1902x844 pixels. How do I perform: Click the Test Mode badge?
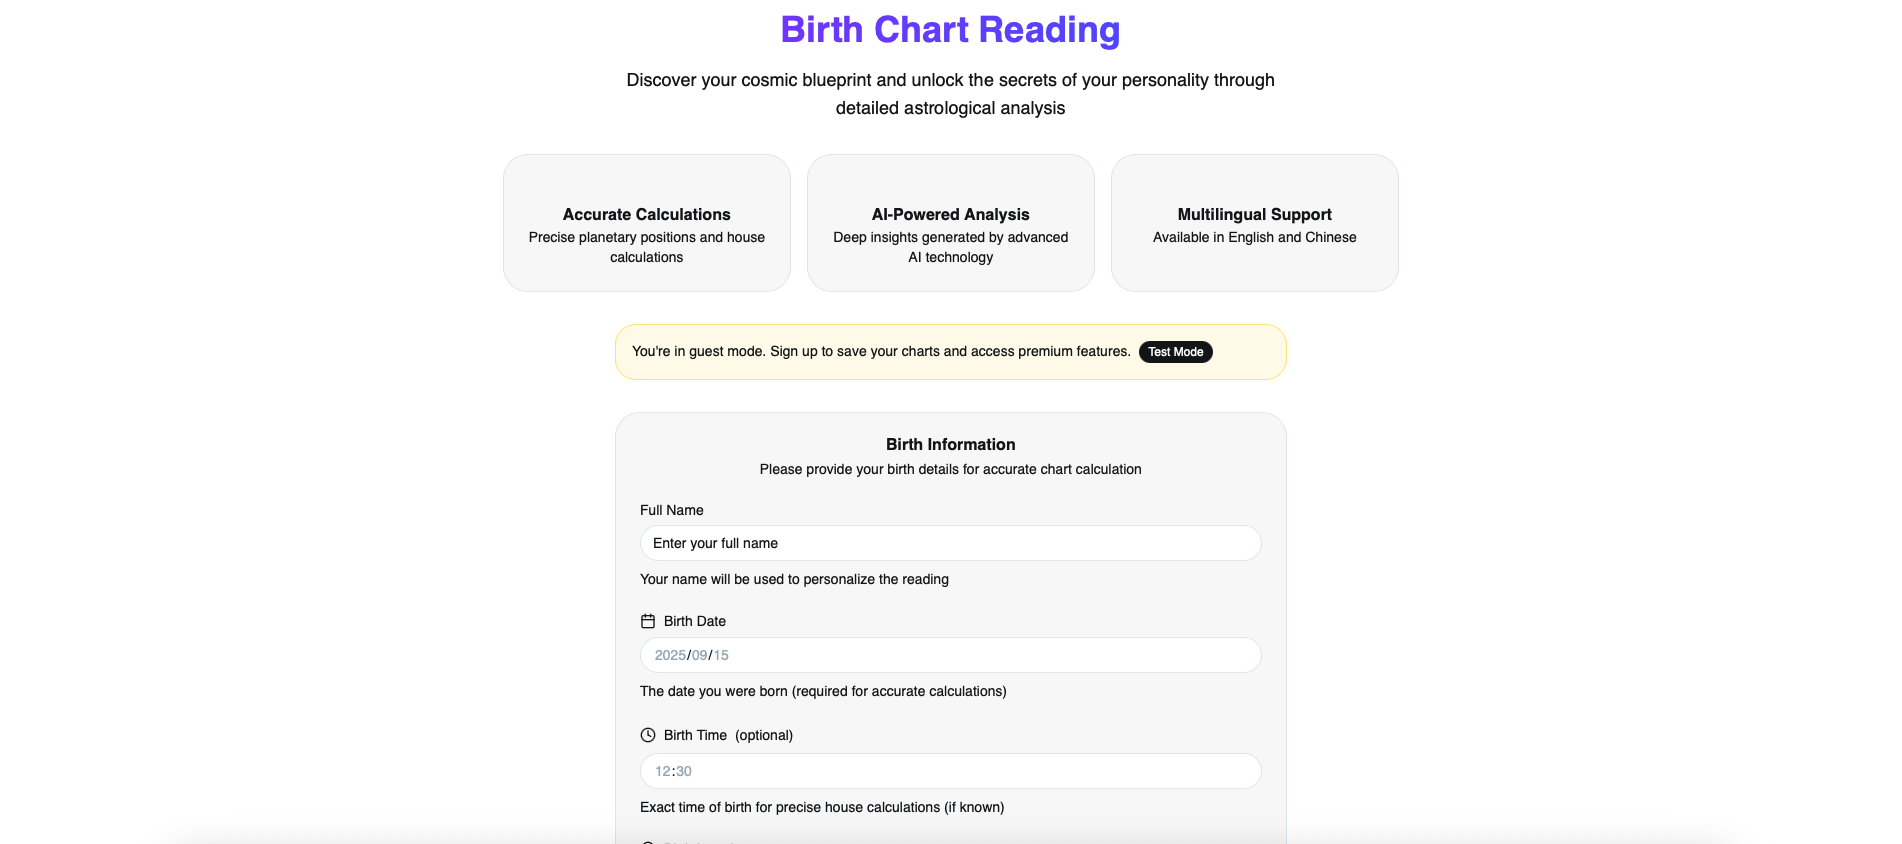1175,352
